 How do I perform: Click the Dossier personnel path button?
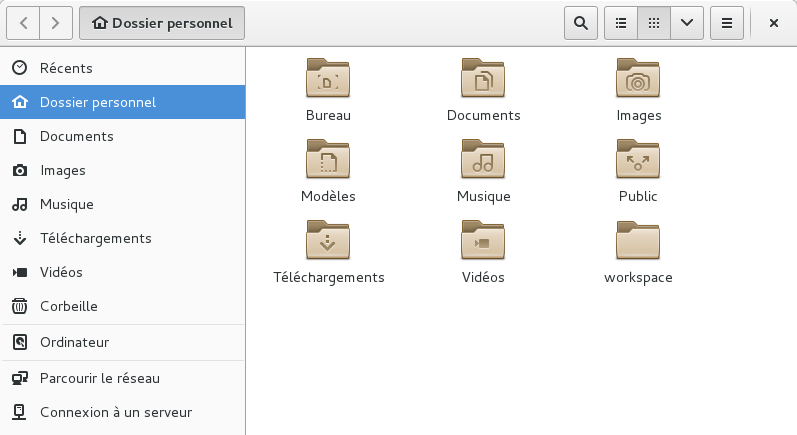click(x=162, y=23)
